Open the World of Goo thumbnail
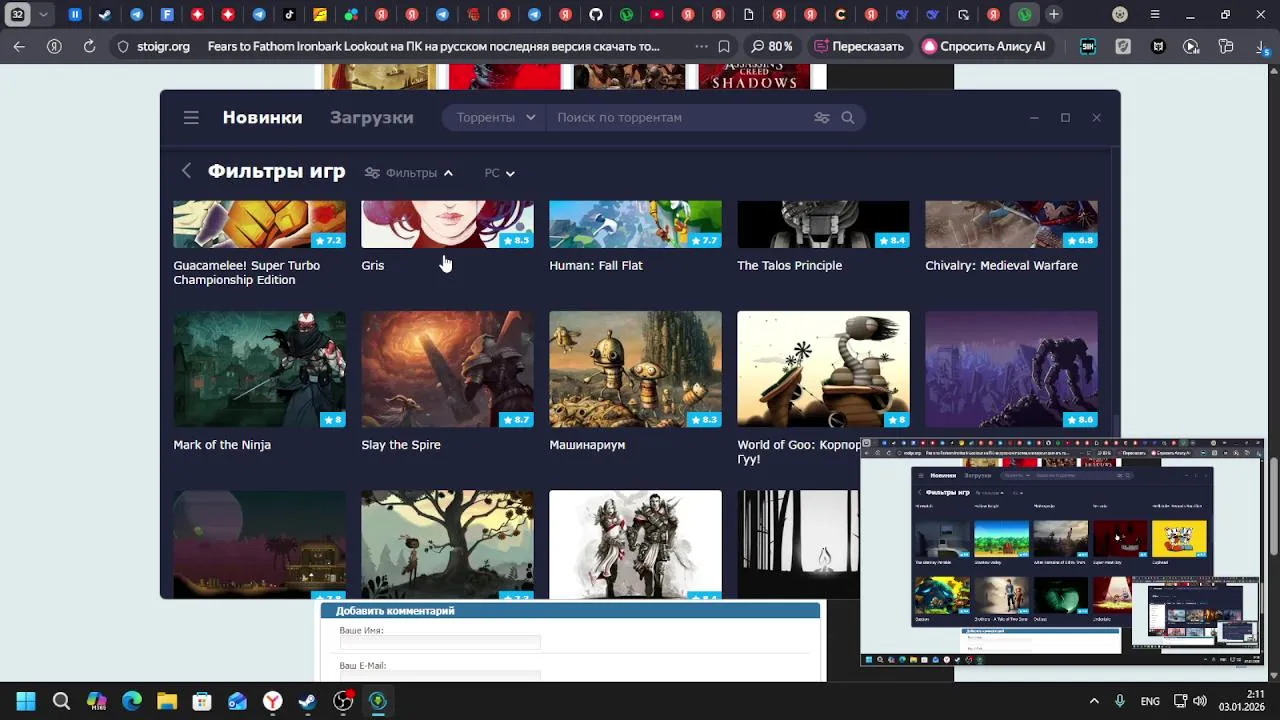1280x720 pixels. 823,369
